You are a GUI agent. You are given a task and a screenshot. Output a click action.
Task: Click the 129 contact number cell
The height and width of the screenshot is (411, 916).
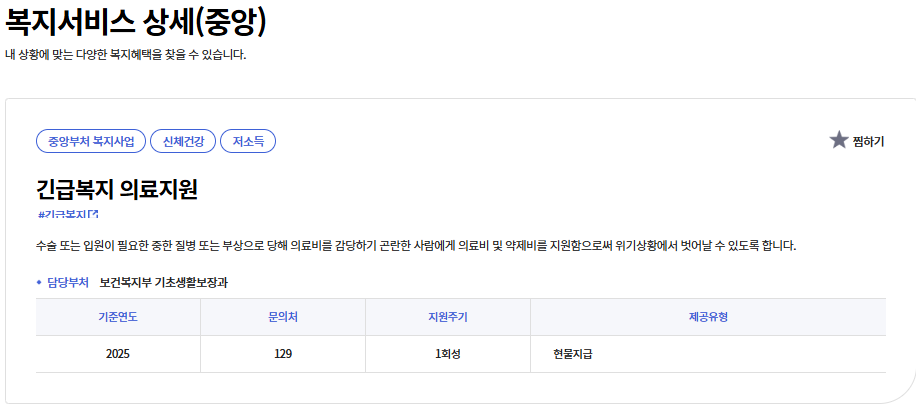pyautogui.click(x=283, y=354)
